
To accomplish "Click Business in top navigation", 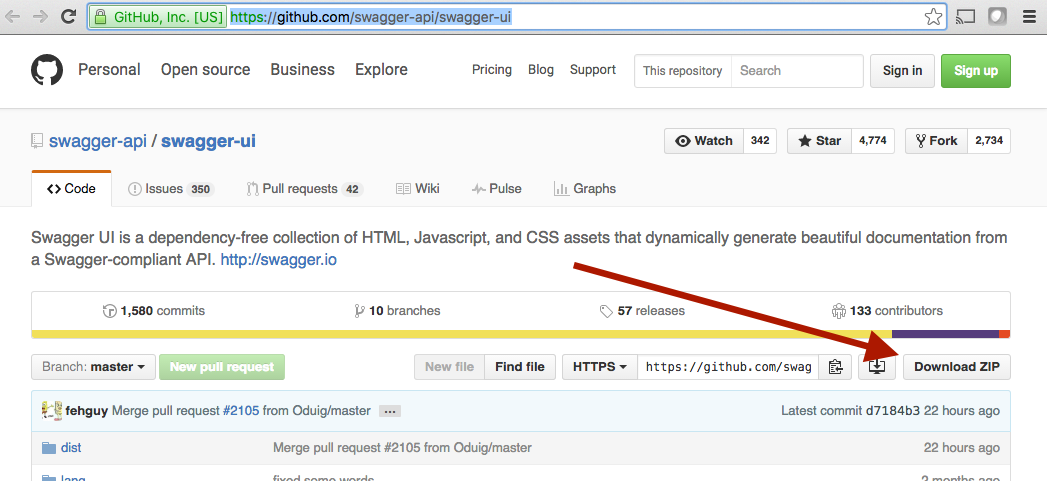I will (x=302, y=69).
